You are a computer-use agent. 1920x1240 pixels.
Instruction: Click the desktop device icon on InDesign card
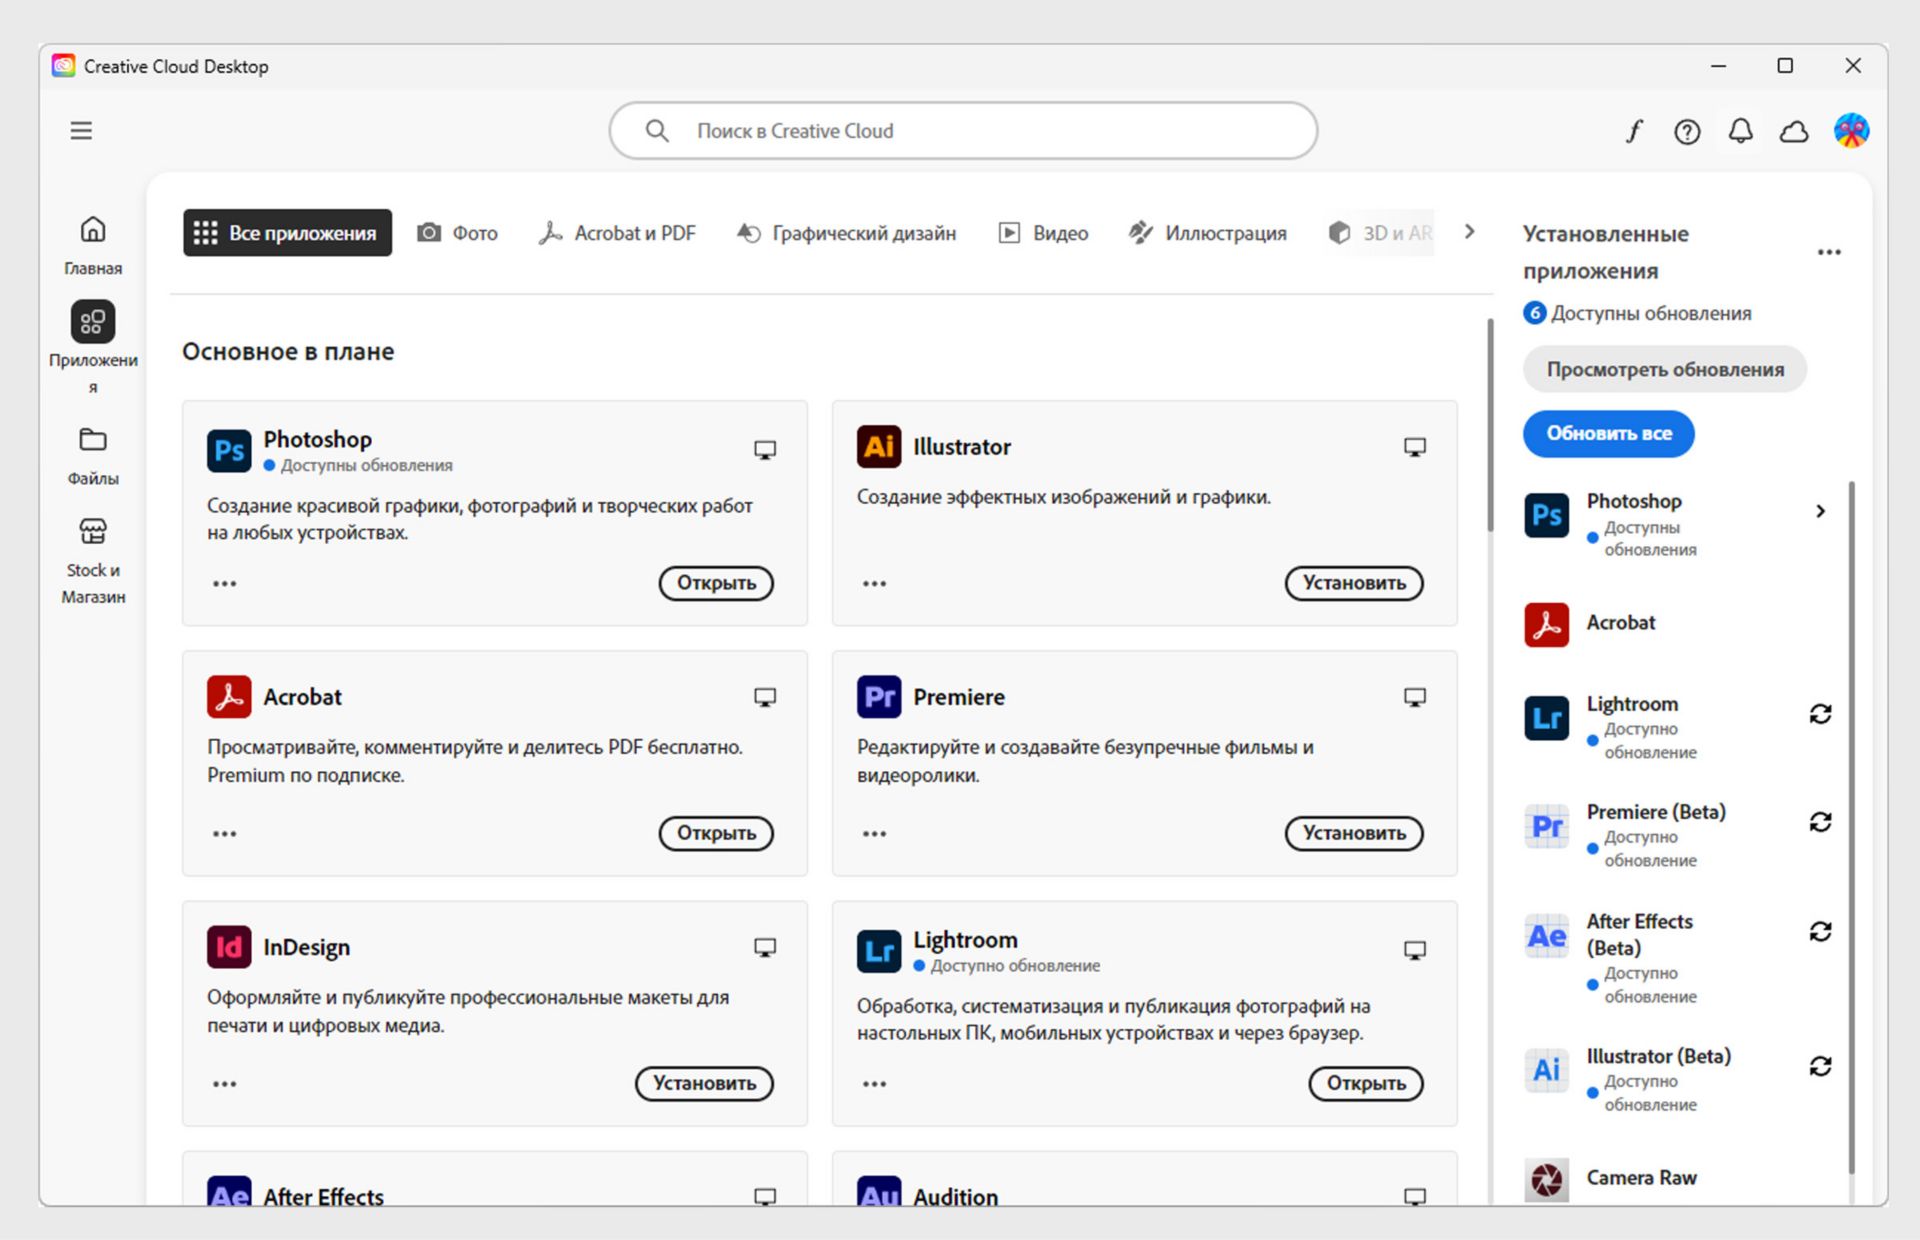765,947
